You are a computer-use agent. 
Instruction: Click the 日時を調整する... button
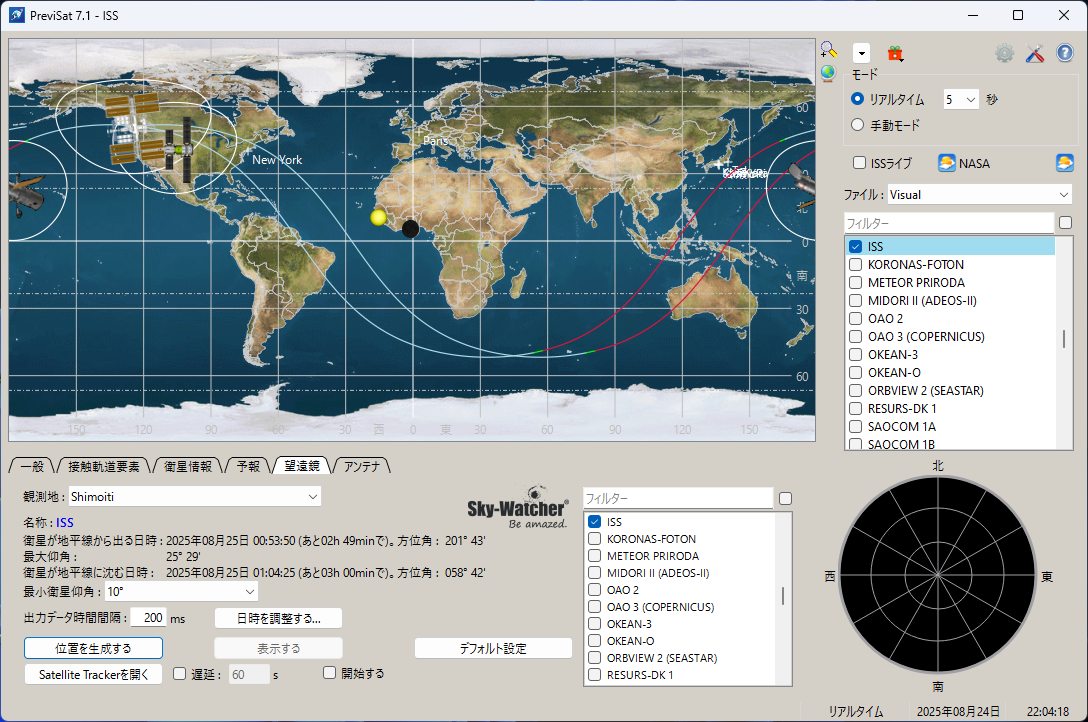pos(278,618)
